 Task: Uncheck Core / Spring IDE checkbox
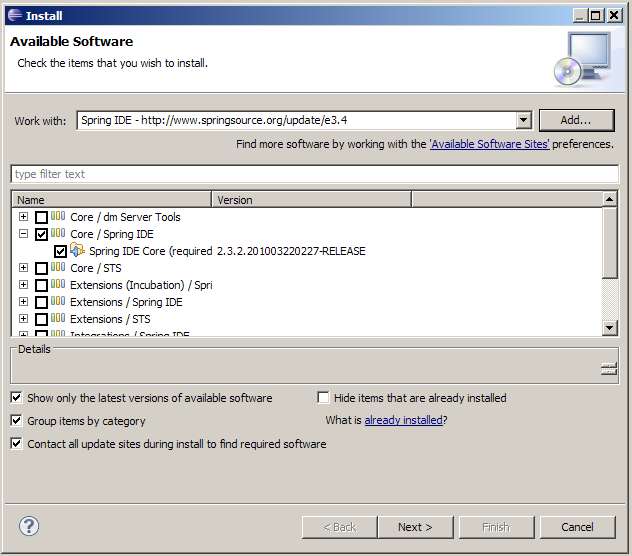coord(42,234)
